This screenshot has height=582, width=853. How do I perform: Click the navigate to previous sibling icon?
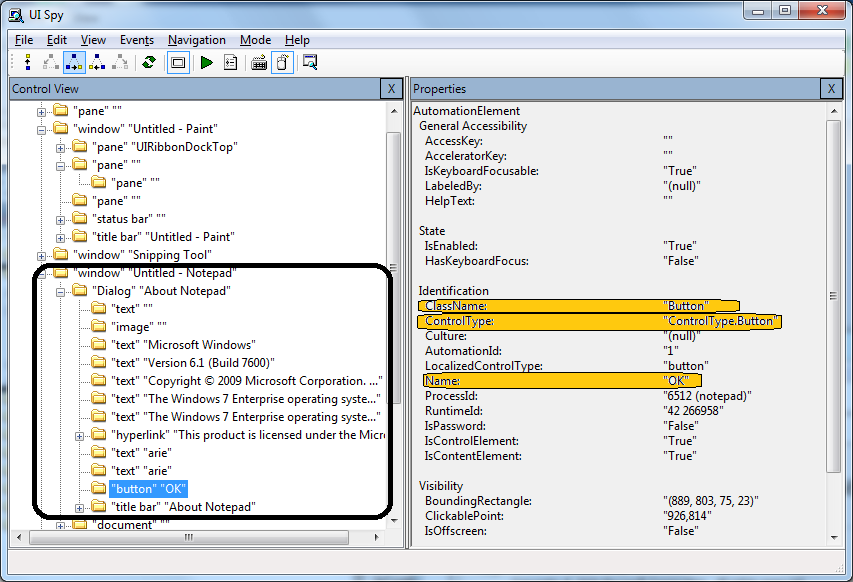pos(97,63)
